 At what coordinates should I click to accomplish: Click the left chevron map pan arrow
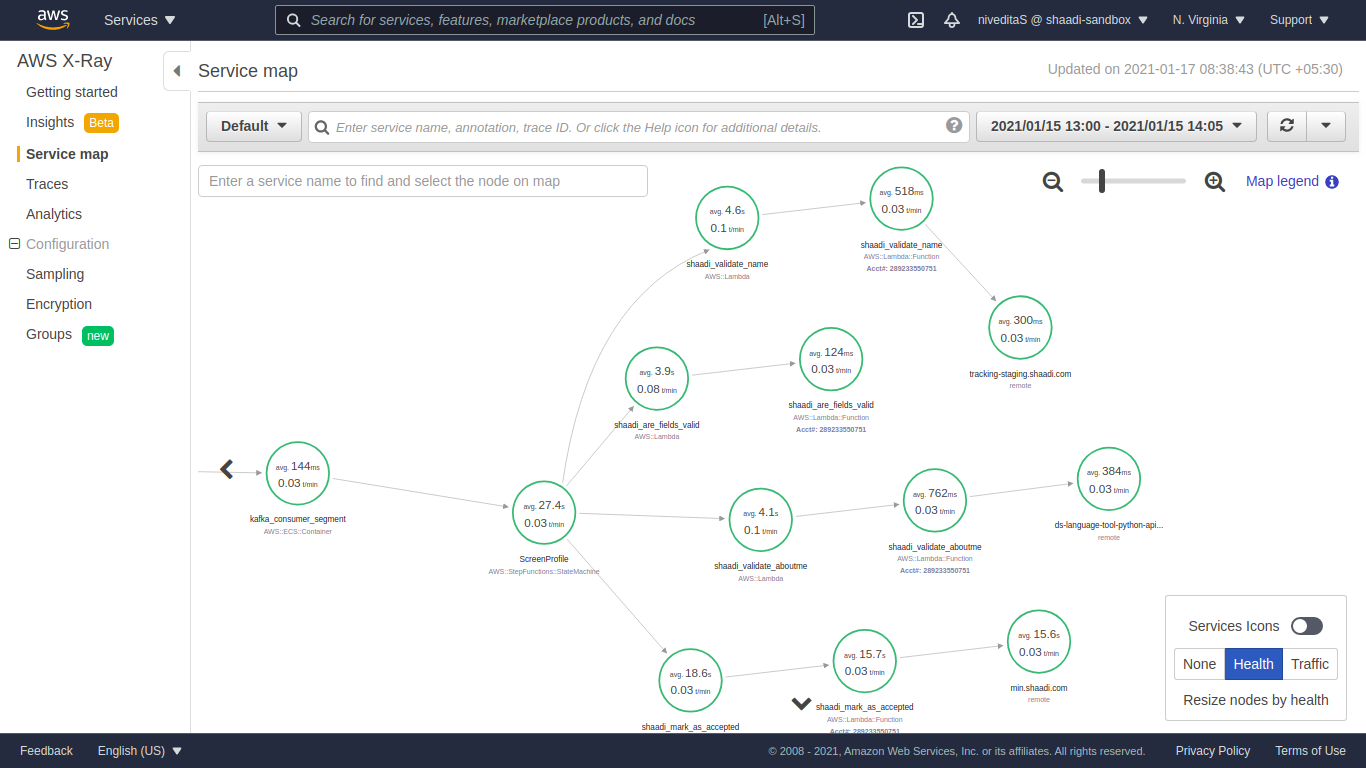[227, 469]
